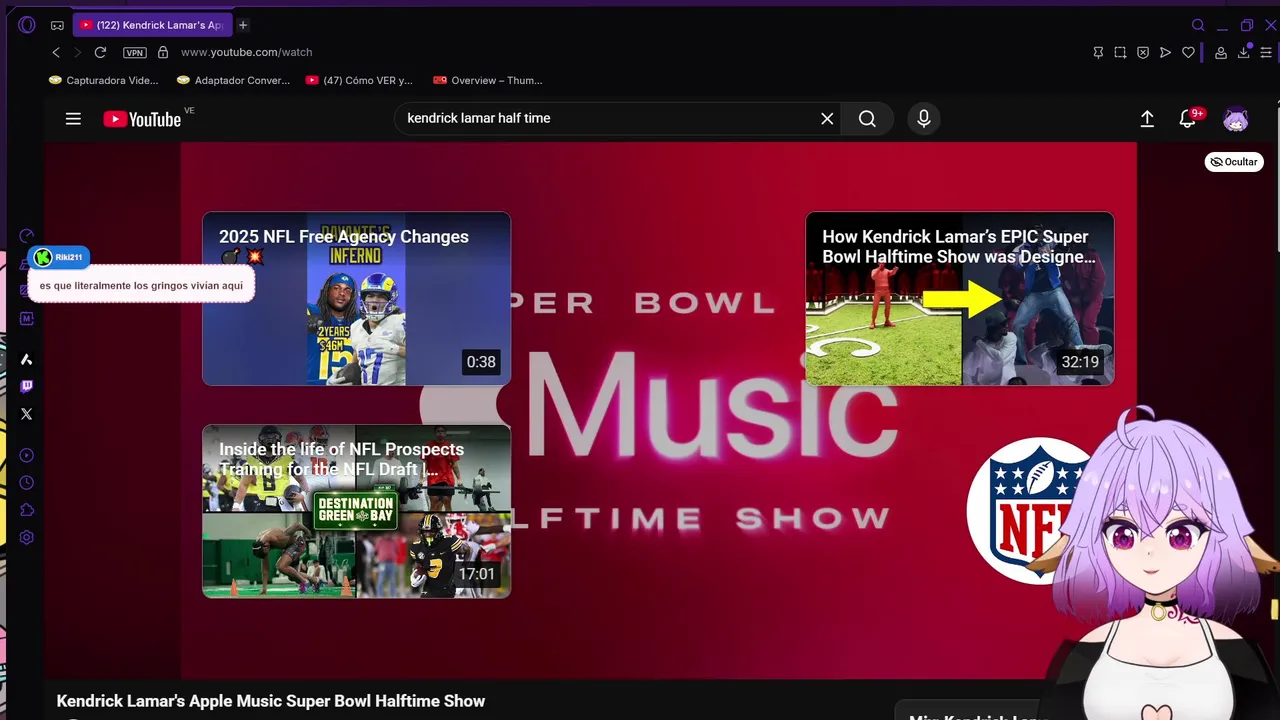Open the Opera Flow send icon
The image size is (1280, 720).
[1165, 52]
